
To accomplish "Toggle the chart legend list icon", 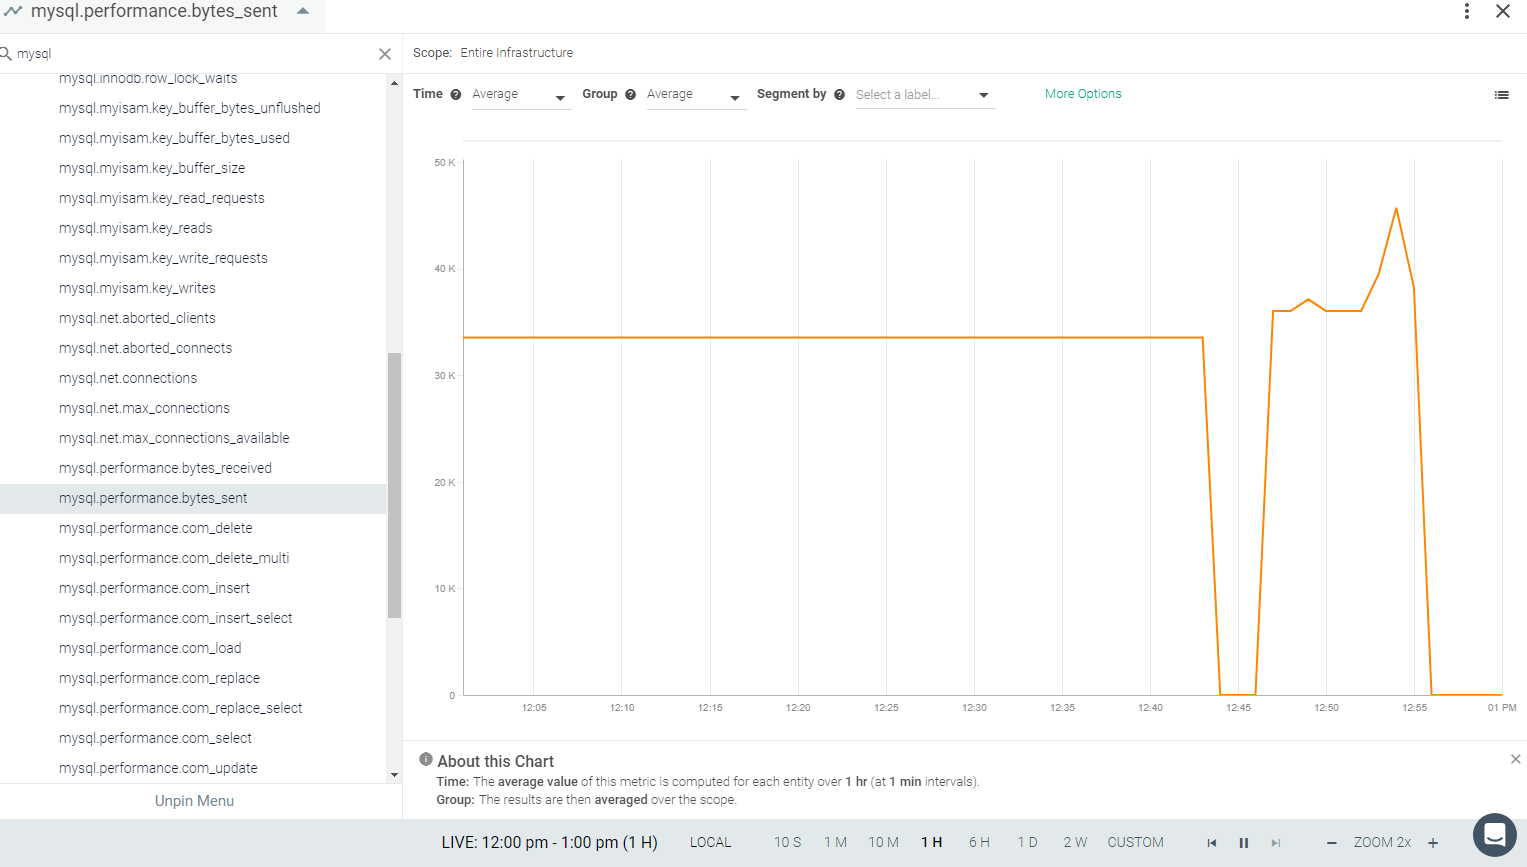I will (x=1501, y=95).
